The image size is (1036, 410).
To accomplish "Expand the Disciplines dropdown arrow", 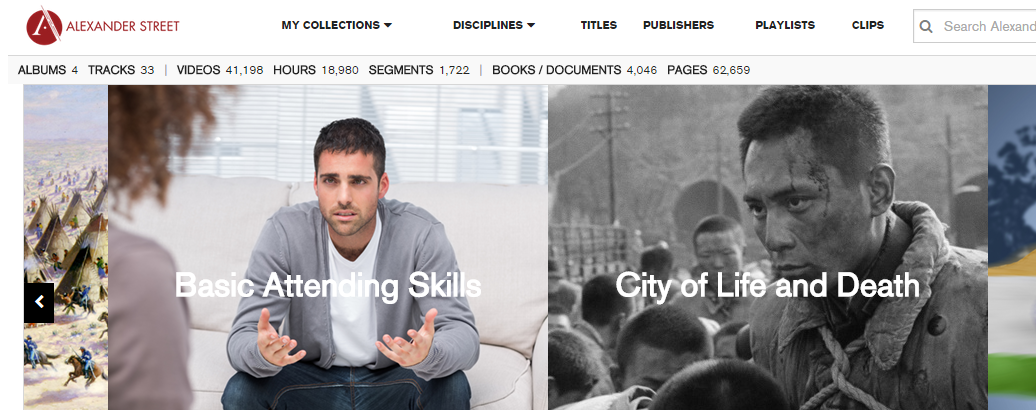I will pyautogui.click(x=531, y=25).
